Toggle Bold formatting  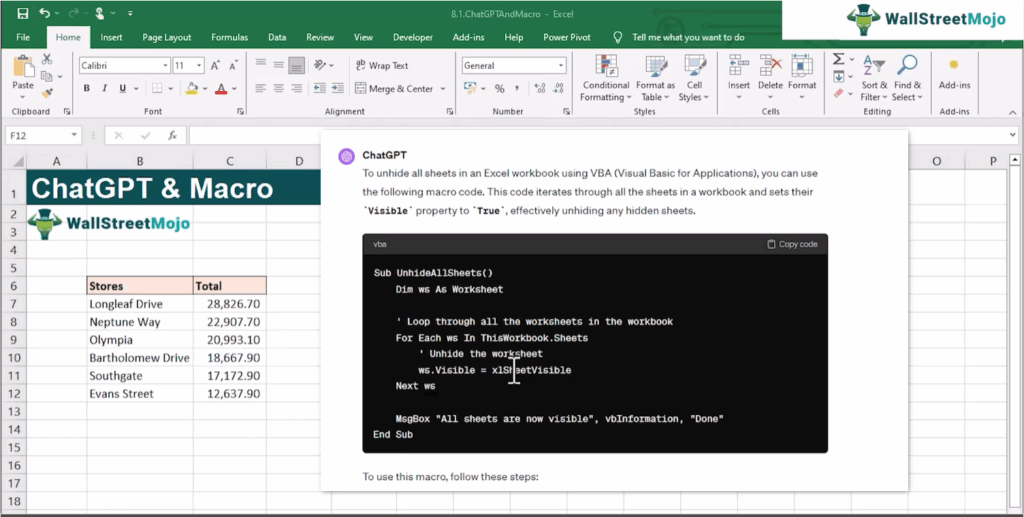click(x=86, y=88)
